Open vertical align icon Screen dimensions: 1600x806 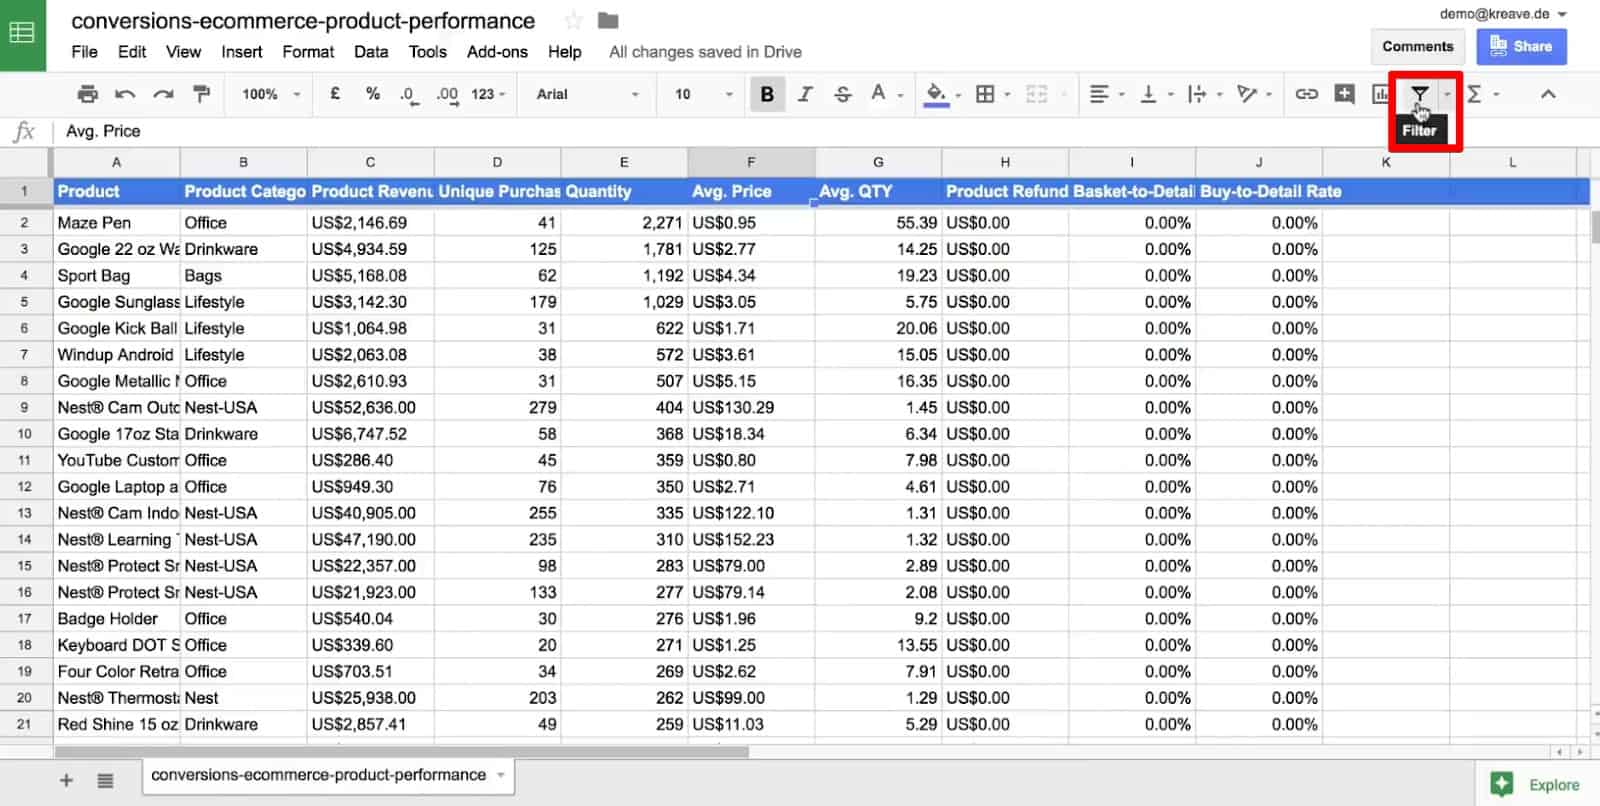point(1148,94)
